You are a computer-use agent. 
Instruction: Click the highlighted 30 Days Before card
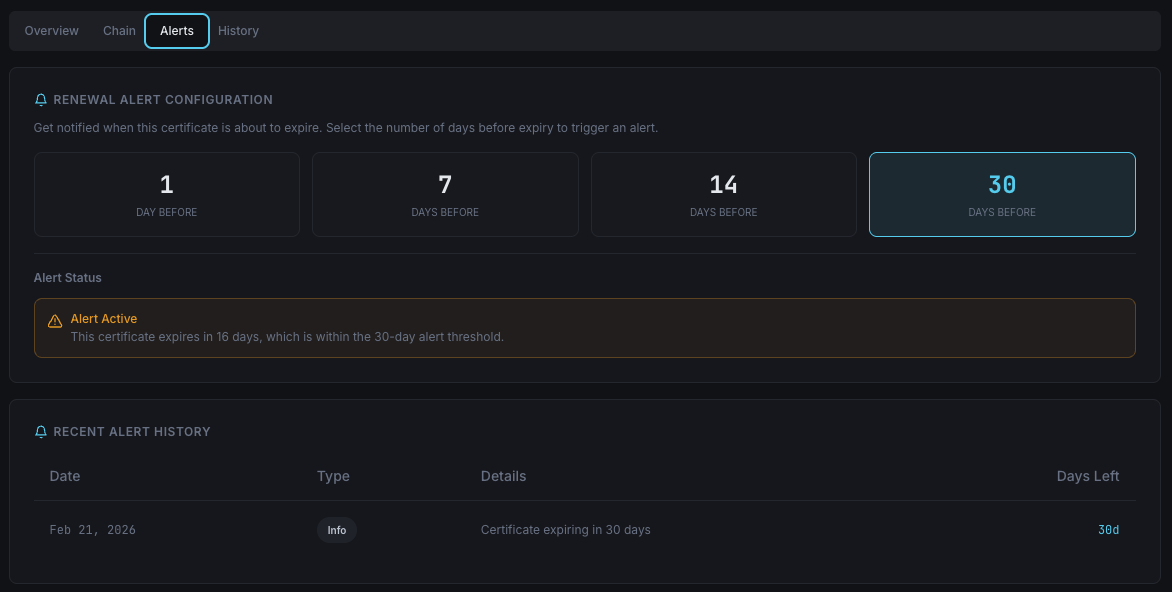coord(1002,194)
